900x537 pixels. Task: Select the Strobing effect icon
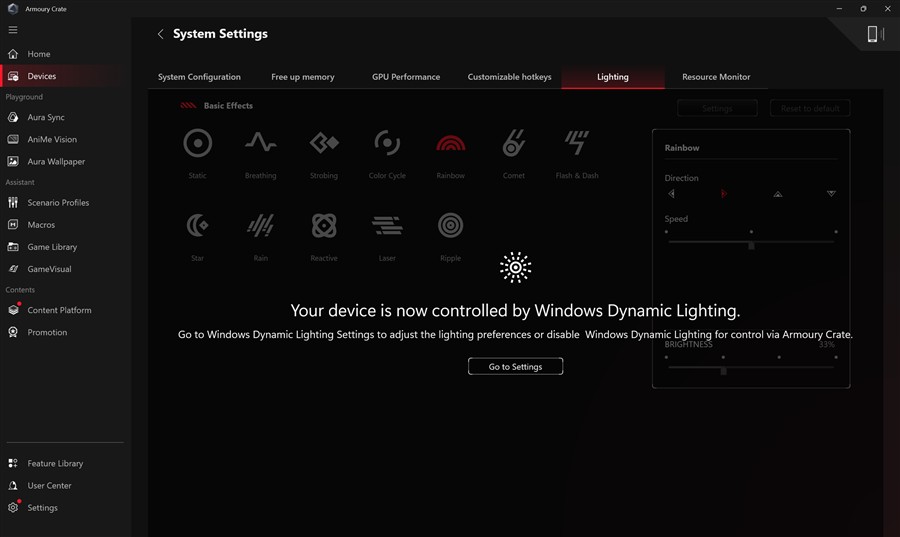(324, 144)
